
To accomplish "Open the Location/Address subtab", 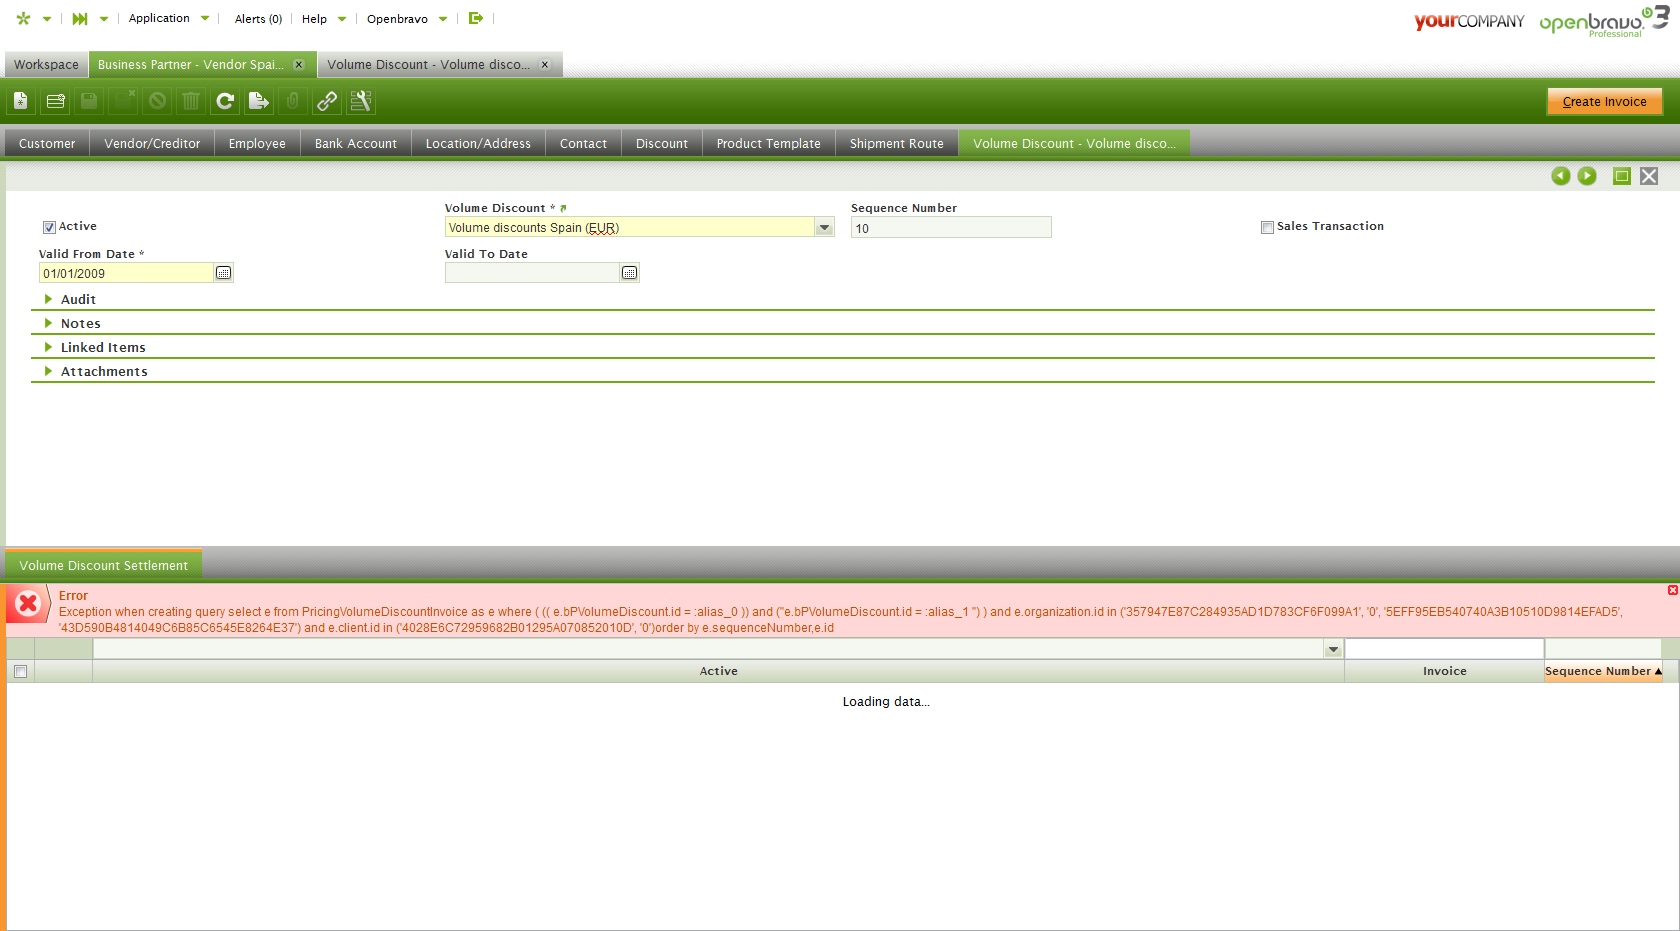I will pos(478,144).
